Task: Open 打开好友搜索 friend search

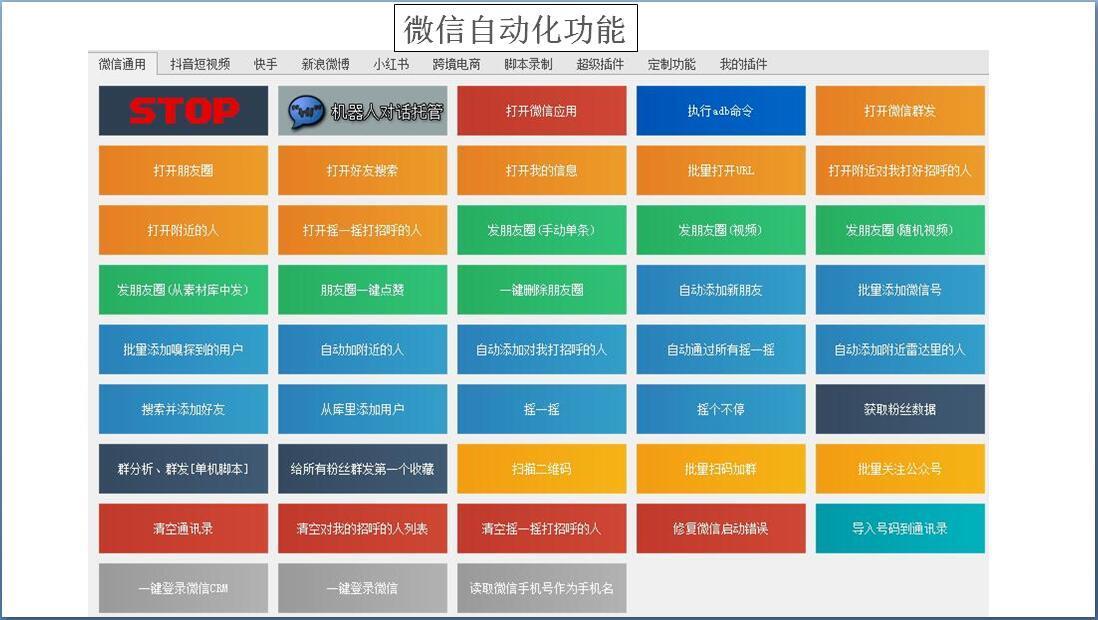Action: (x=362, y=170)
